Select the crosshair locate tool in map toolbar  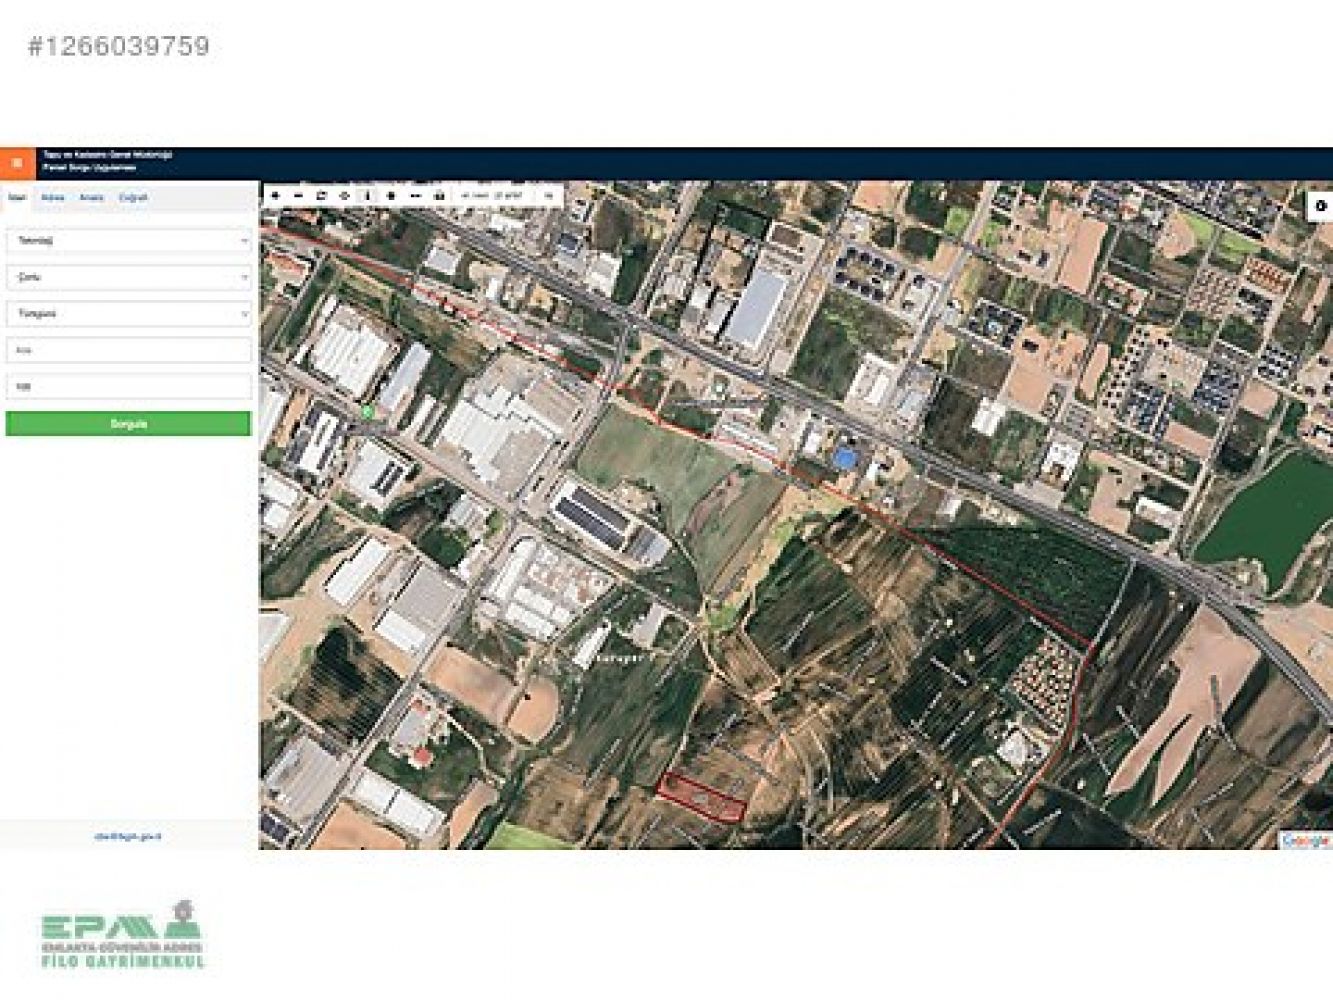pos(344,196)
